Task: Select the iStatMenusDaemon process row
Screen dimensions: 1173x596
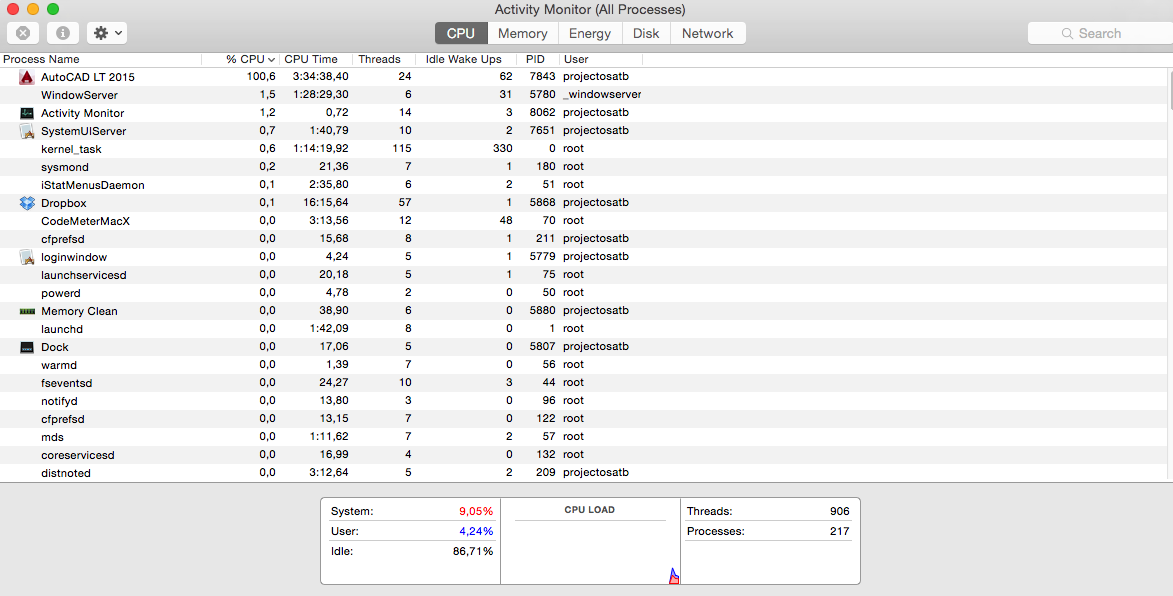Action: tap(584, 185)
